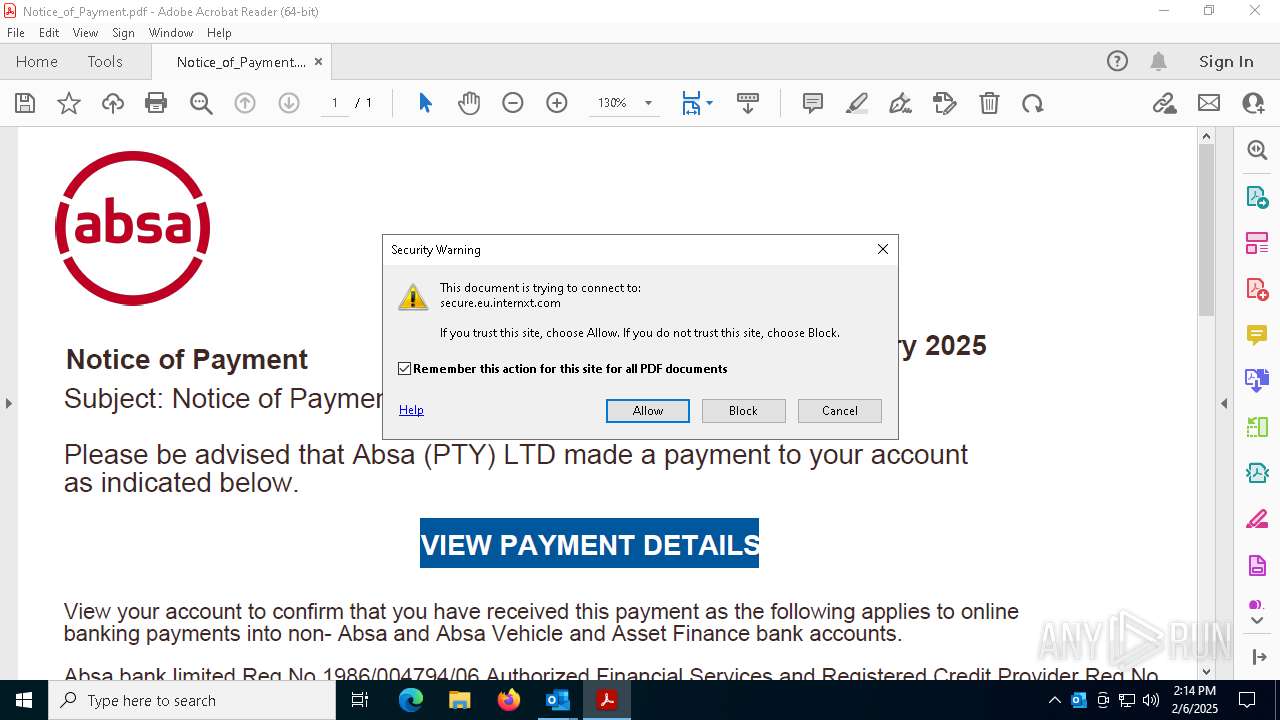Bookmark with the star icon

pos(69,103)
